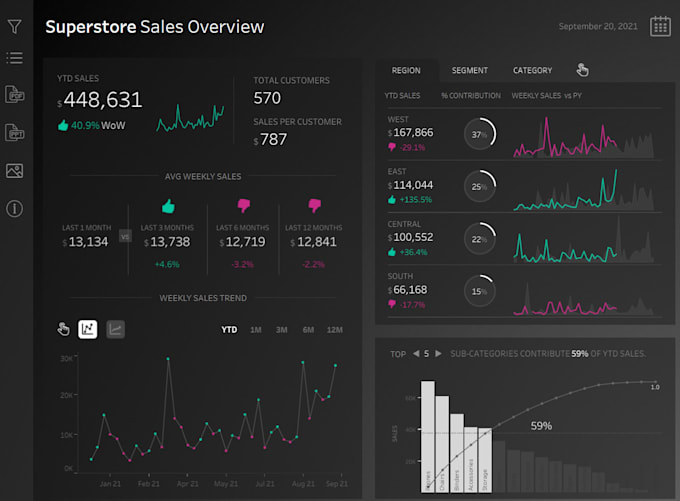Switch to the Region tab
Screen dimensions: 680x501
click(406, 70)
